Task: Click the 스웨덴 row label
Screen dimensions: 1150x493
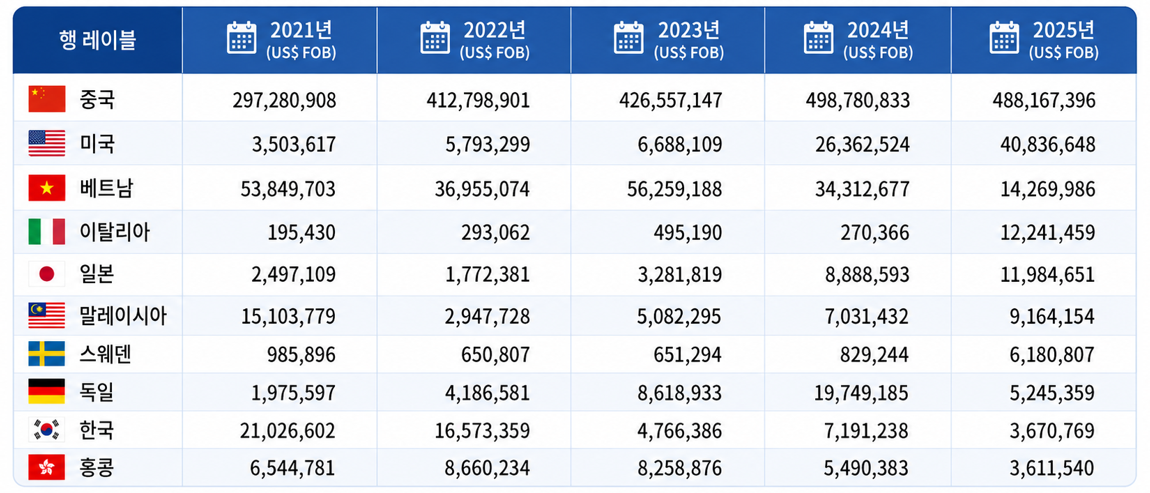Action: [x=106, y=355]
